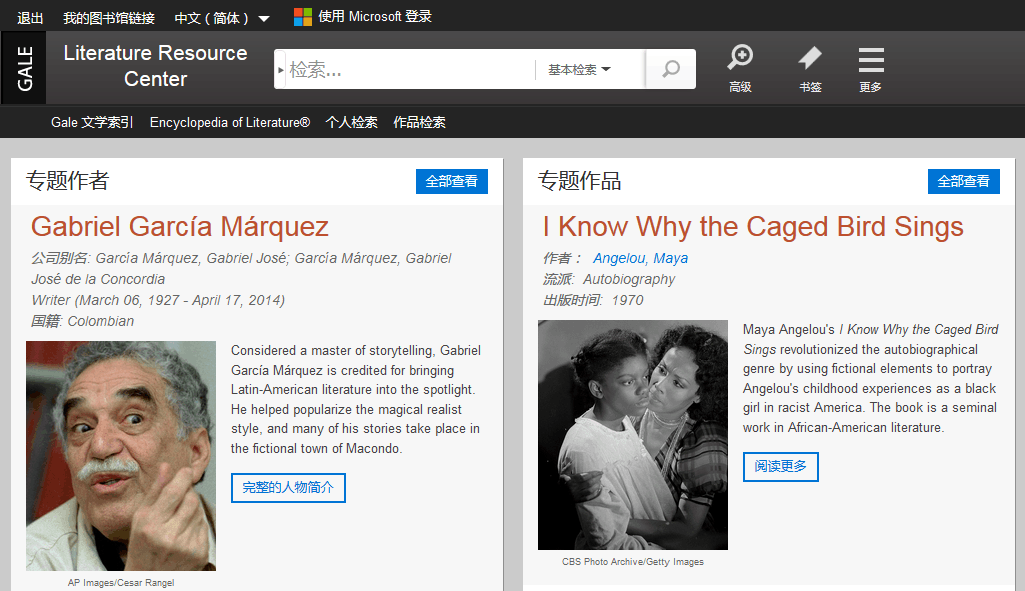
Task: Open Gale 文学索引 menu item
Action: point(92,123)
